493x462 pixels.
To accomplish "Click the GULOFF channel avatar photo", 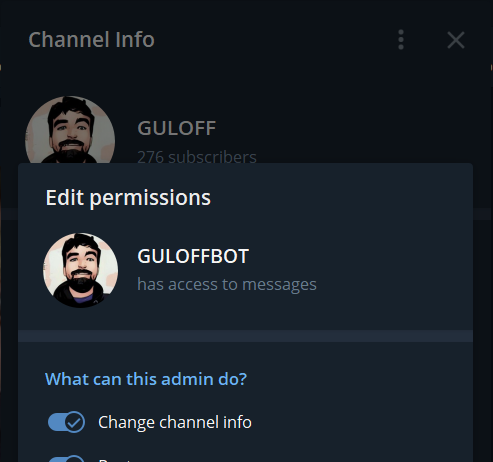I will click(70, 130).
